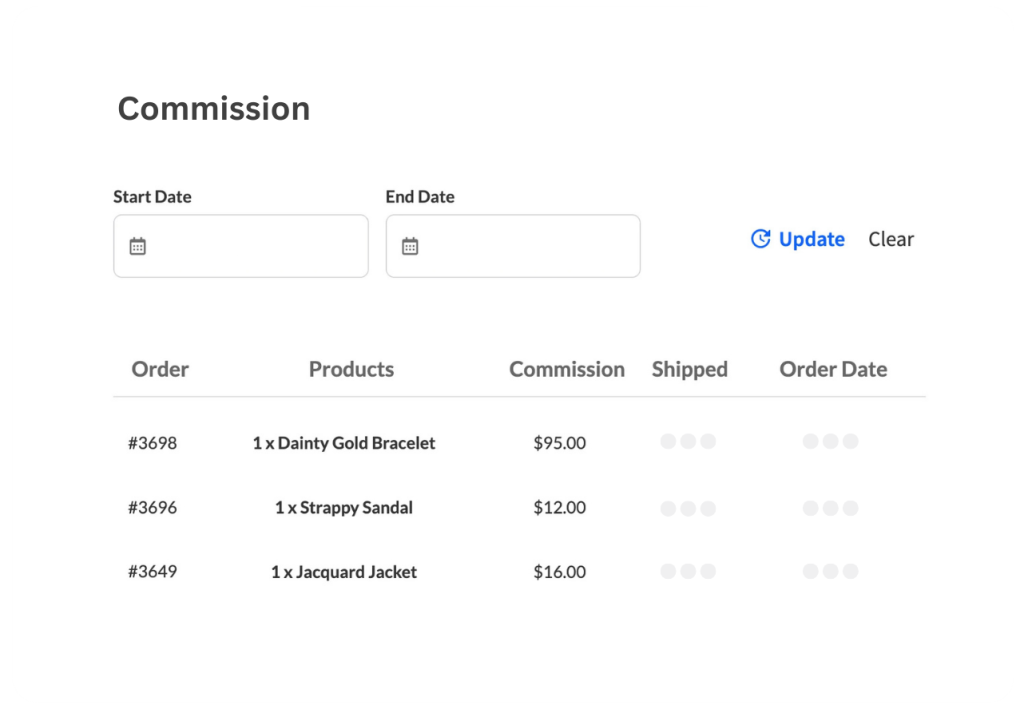Sort by the Products column header
Screen dimensions: 1024x713
351,369
